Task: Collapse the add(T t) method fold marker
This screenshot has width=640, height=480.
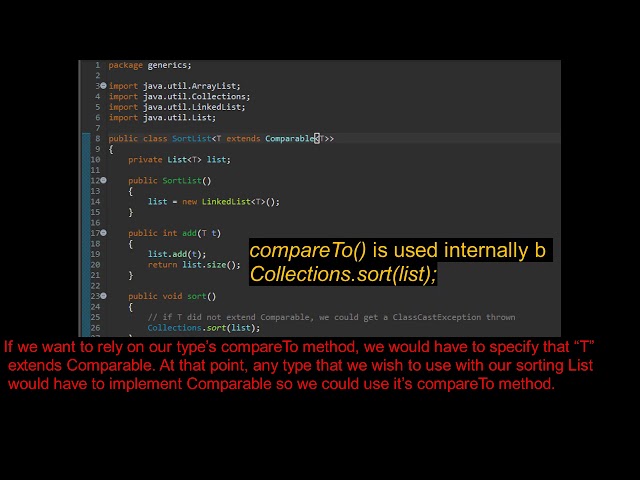Action: click(104, 233)
